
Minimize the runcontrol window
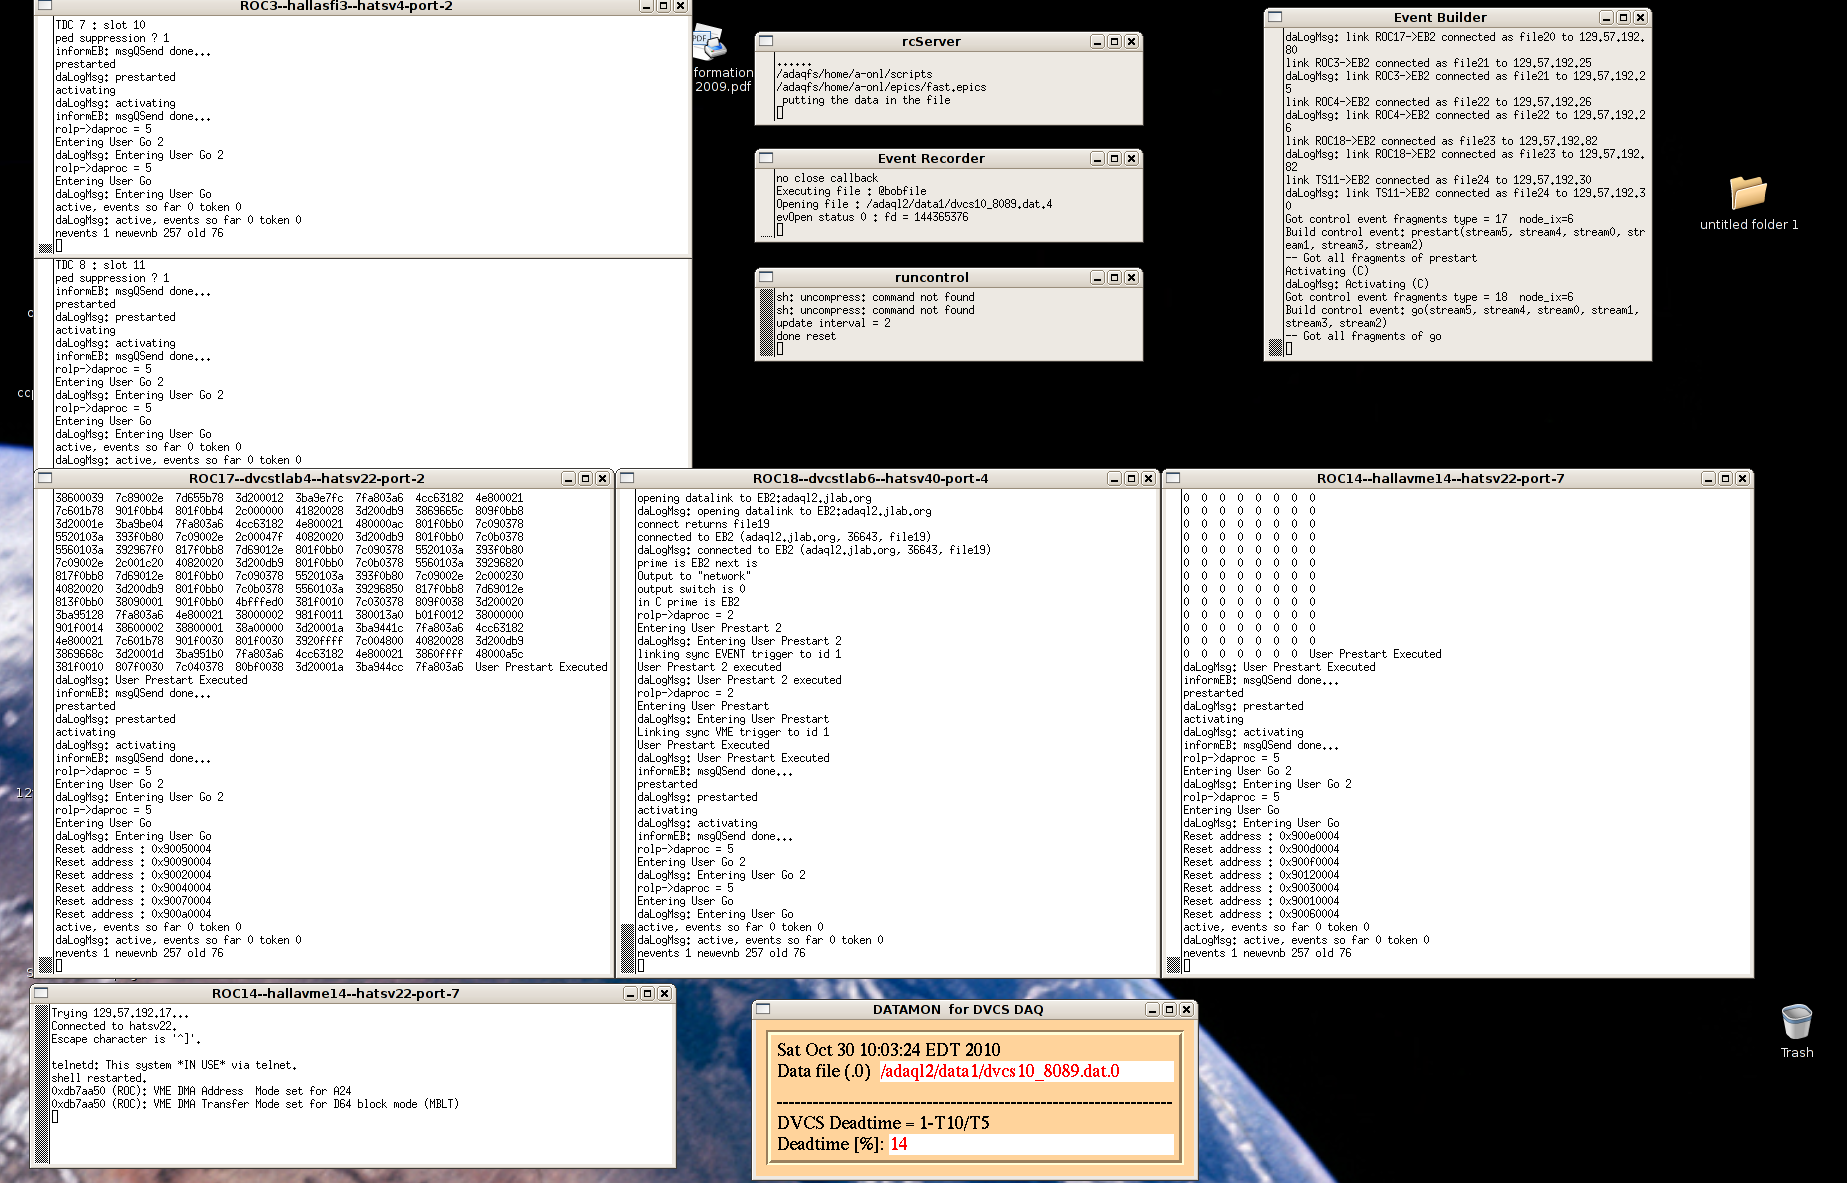click(x=1097, y=278)
